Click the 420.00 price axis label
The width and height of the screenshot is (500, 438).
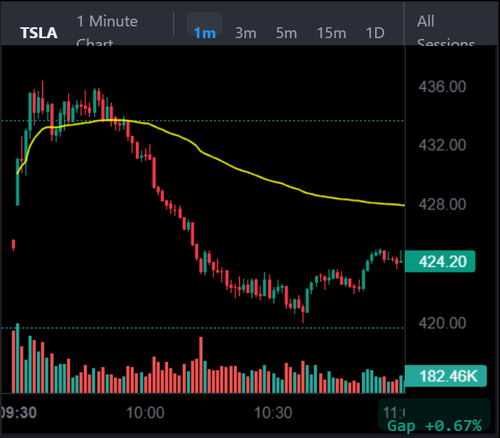442,323
